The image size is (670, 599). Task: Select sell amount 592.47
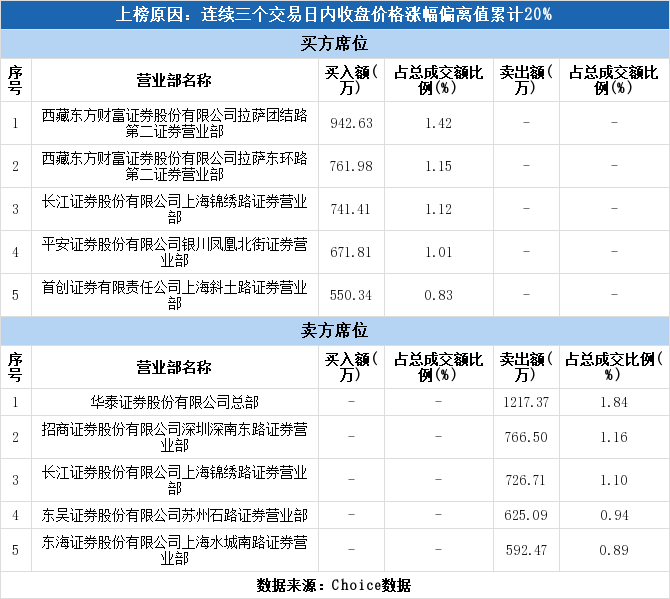coord(526,550)
